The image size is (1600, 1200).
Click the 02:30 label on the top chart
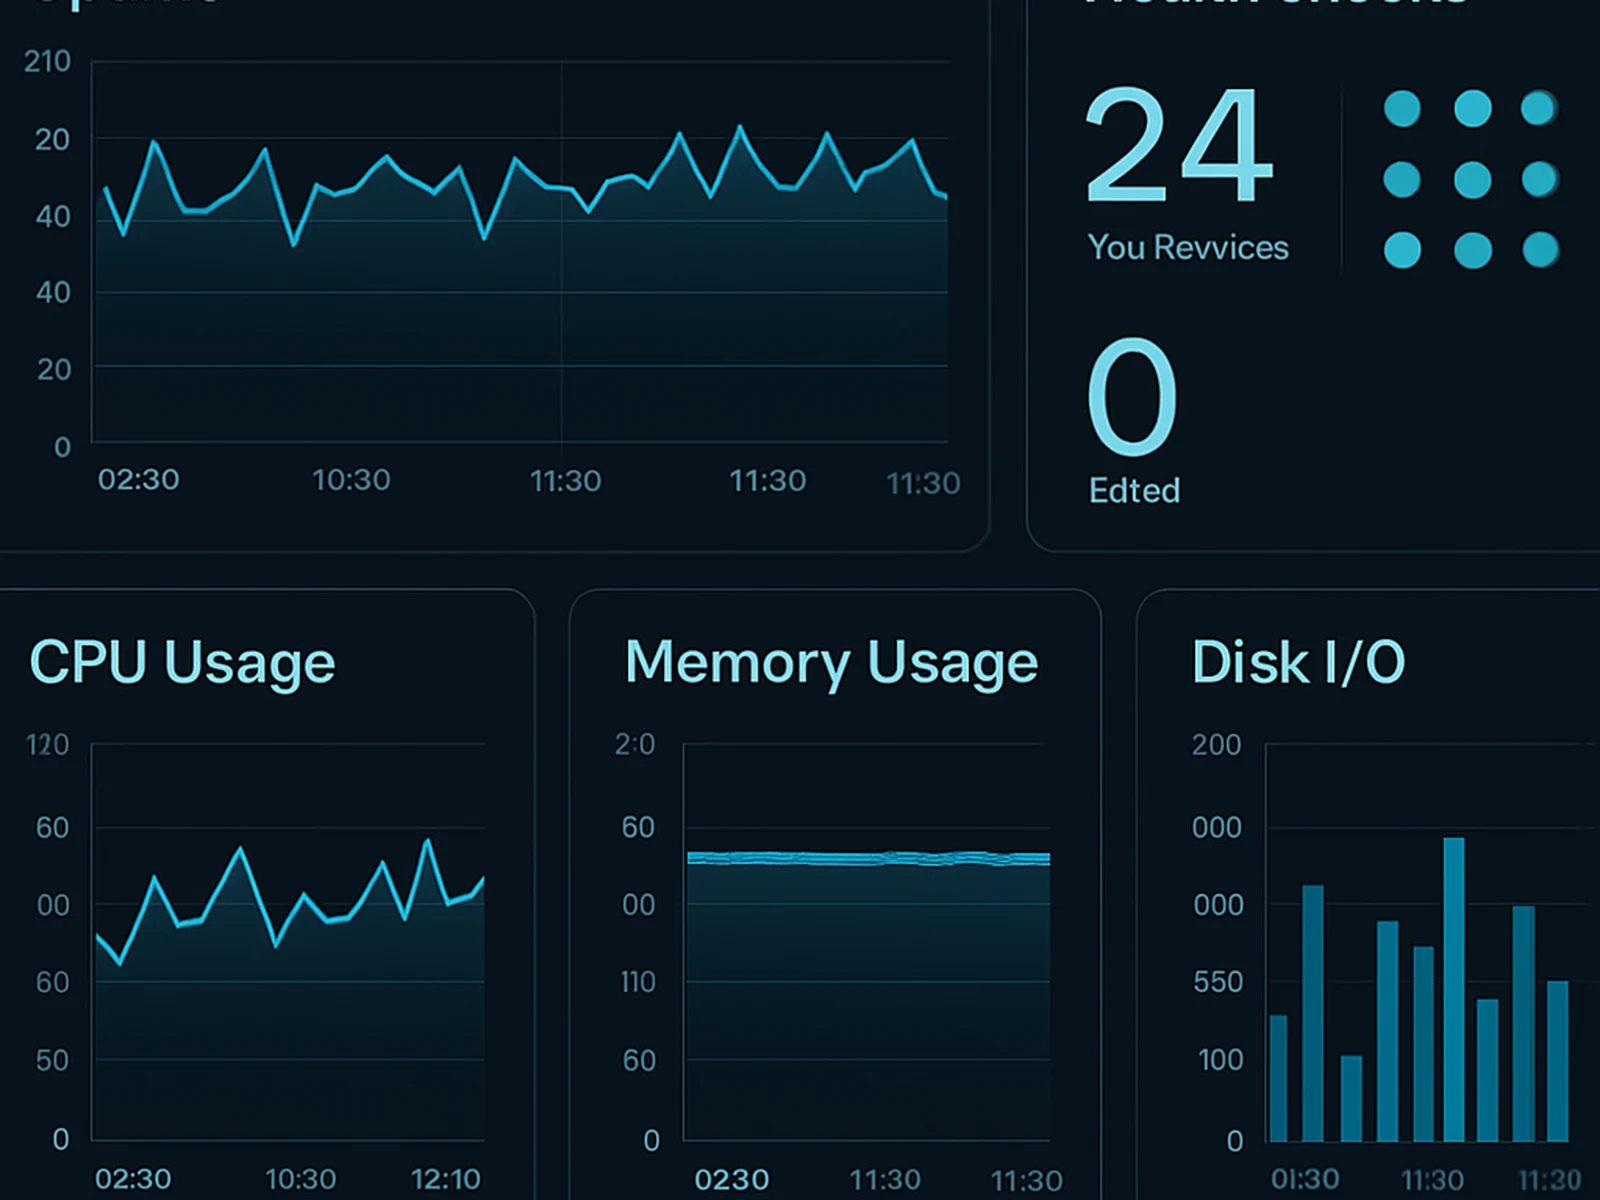pyautogui.click(x=138, y=480)
